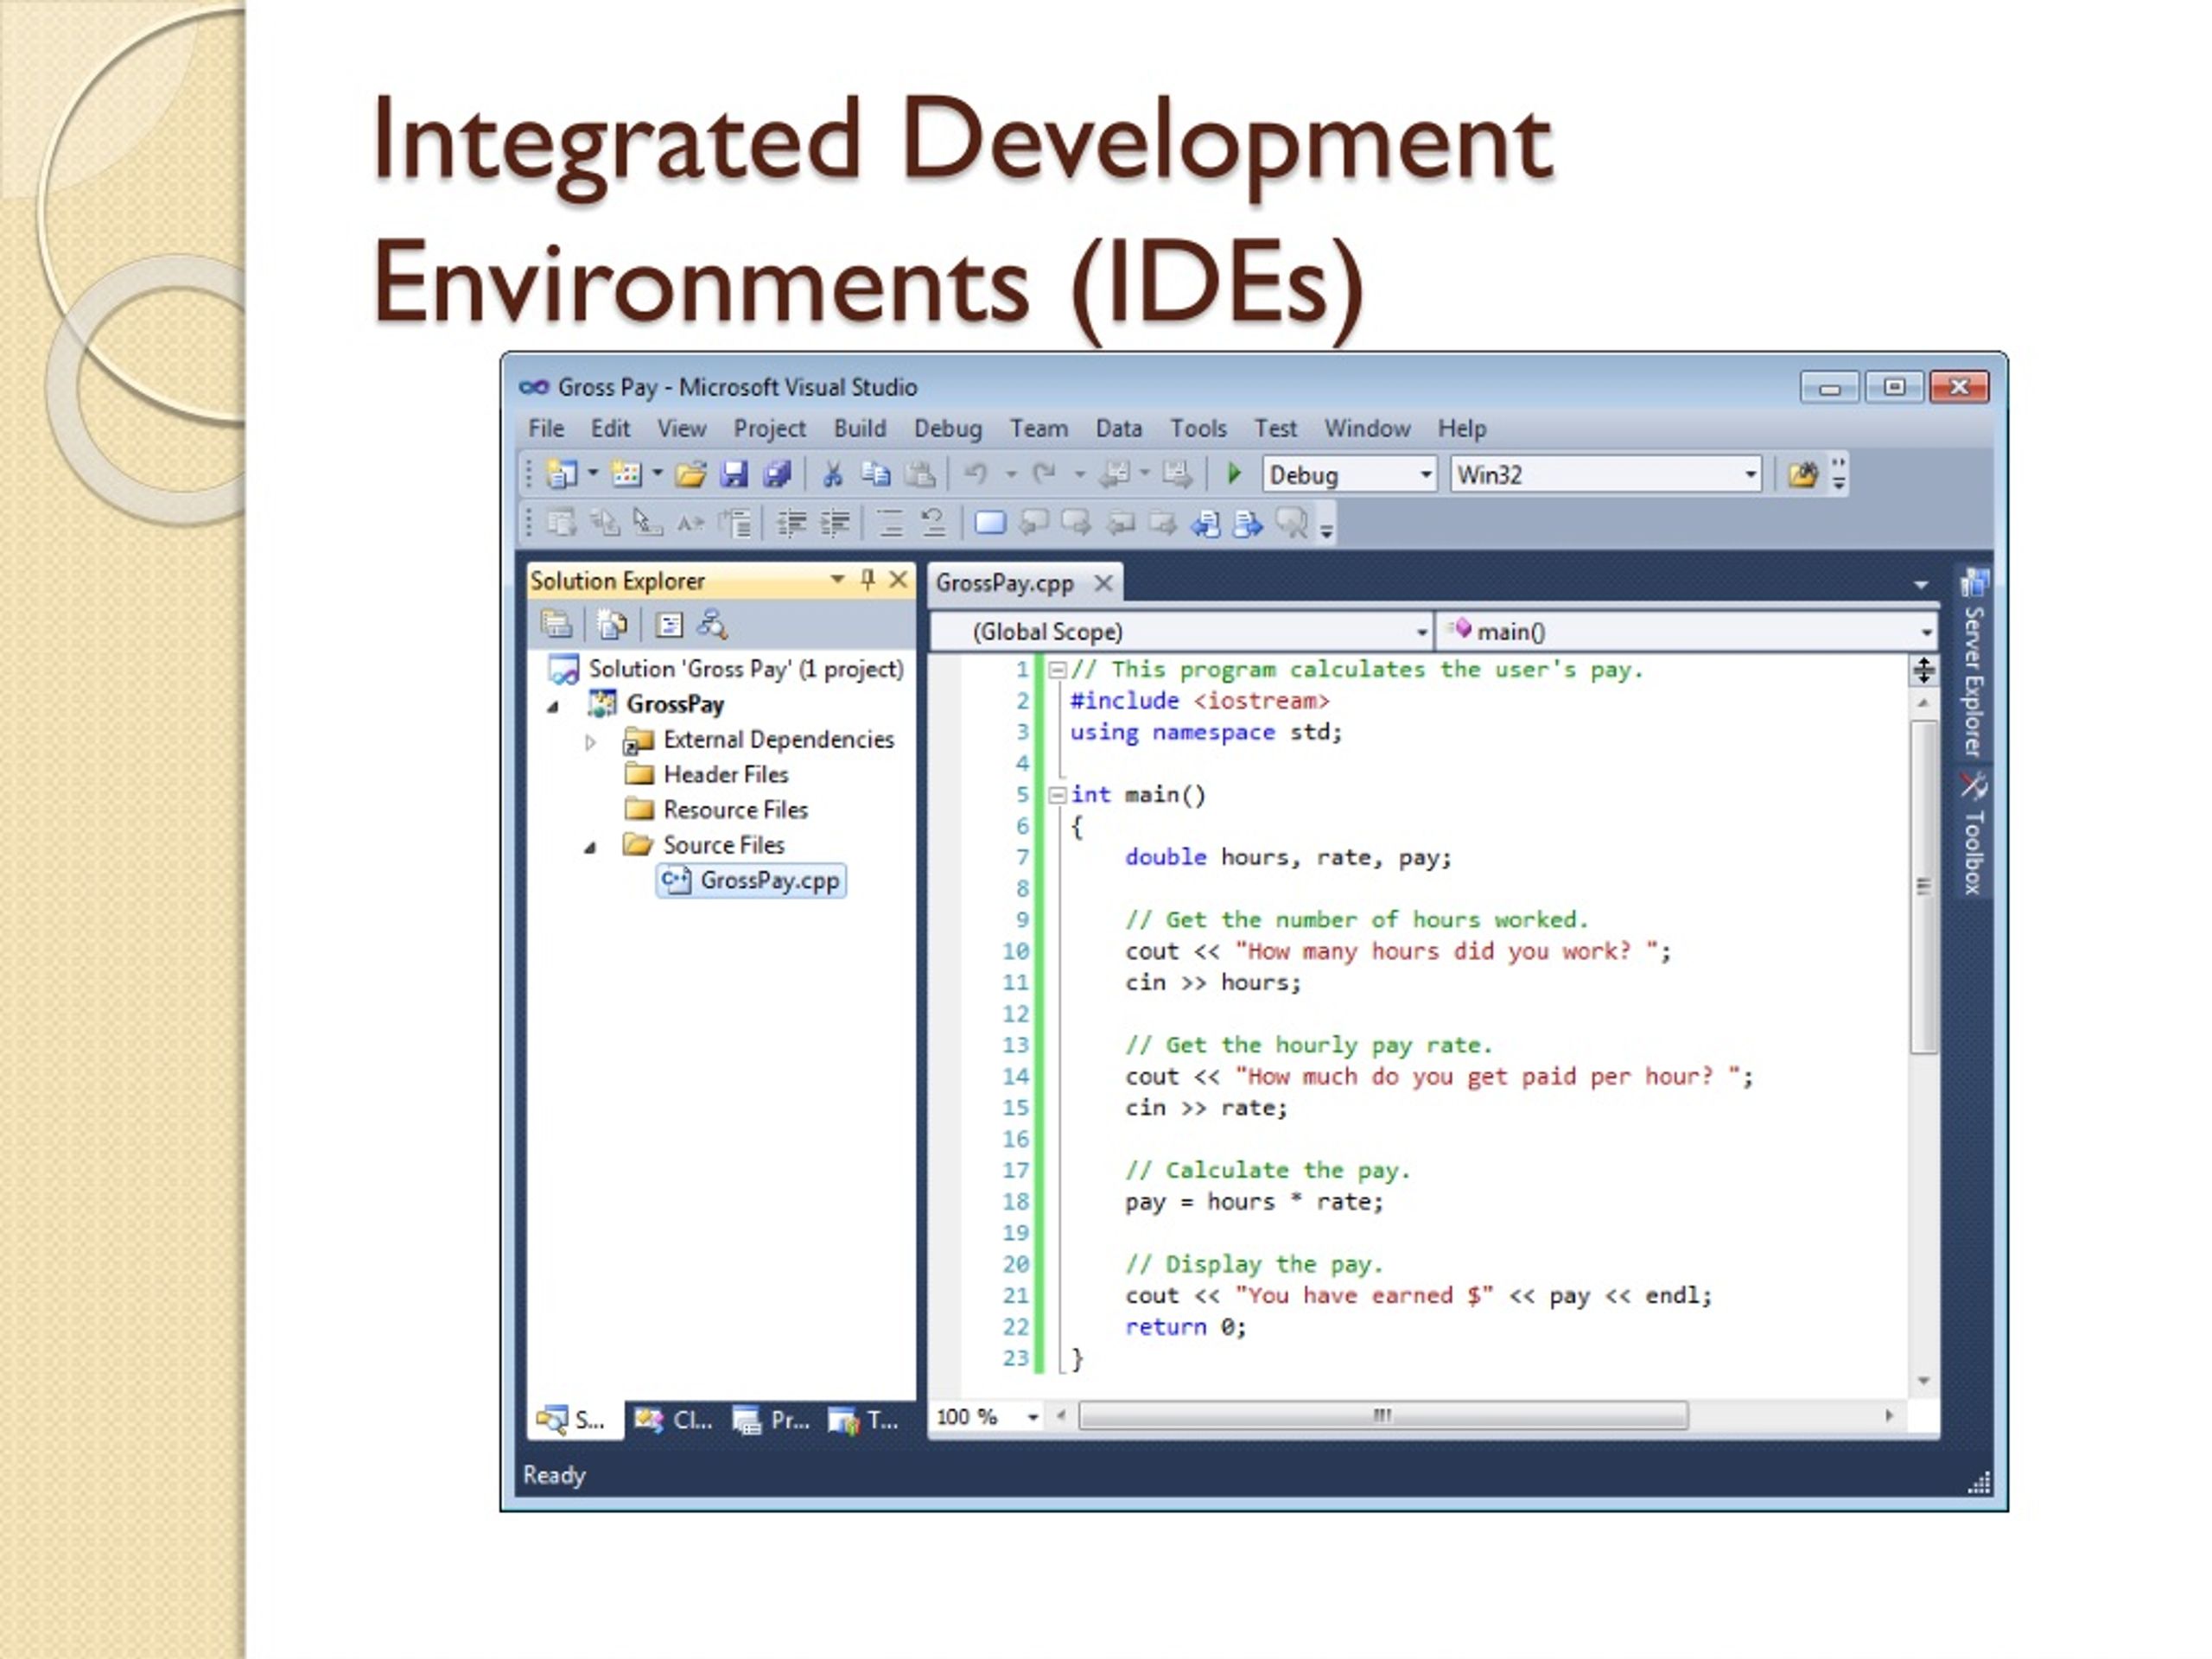
Task: Click the toolbar icon right of Win32 dropdown
Action: click(1803, 474)
